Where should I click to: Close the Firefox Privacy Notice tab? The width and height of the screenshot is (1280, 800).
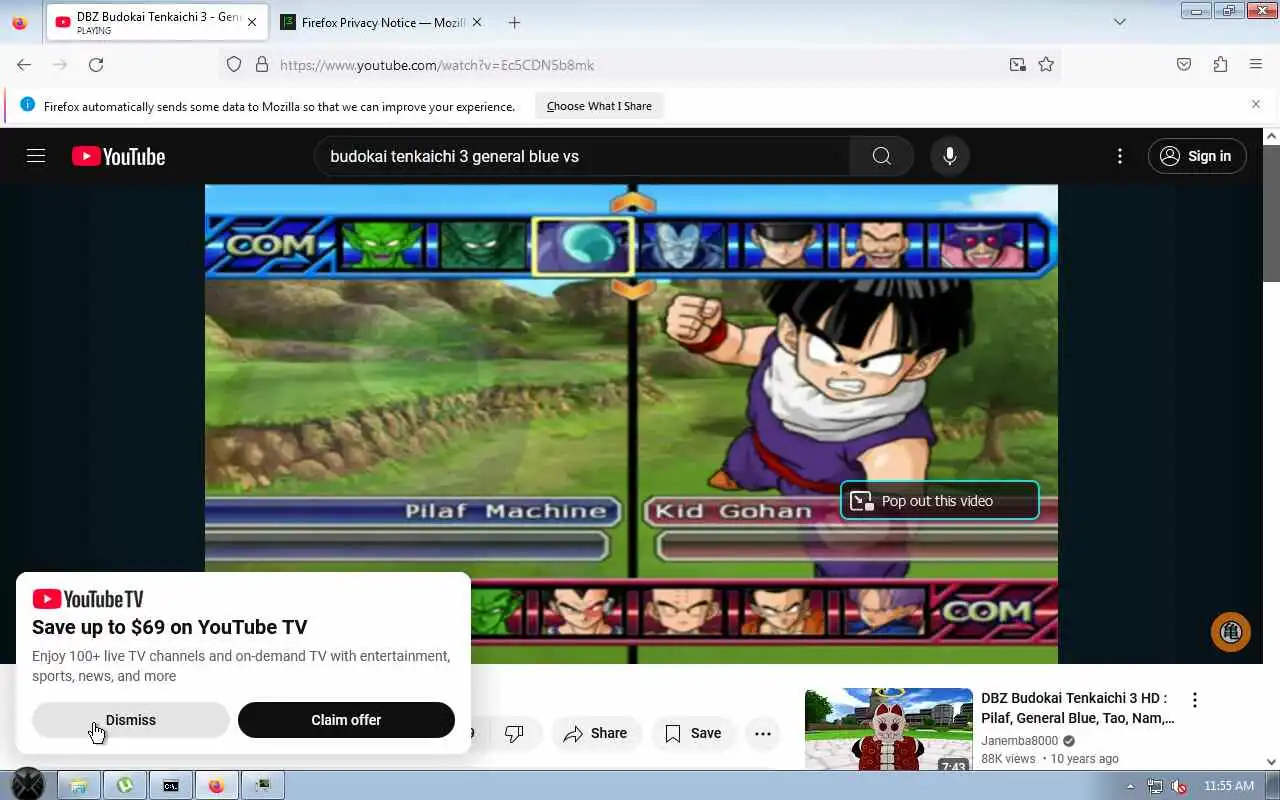tap(476, 22)
